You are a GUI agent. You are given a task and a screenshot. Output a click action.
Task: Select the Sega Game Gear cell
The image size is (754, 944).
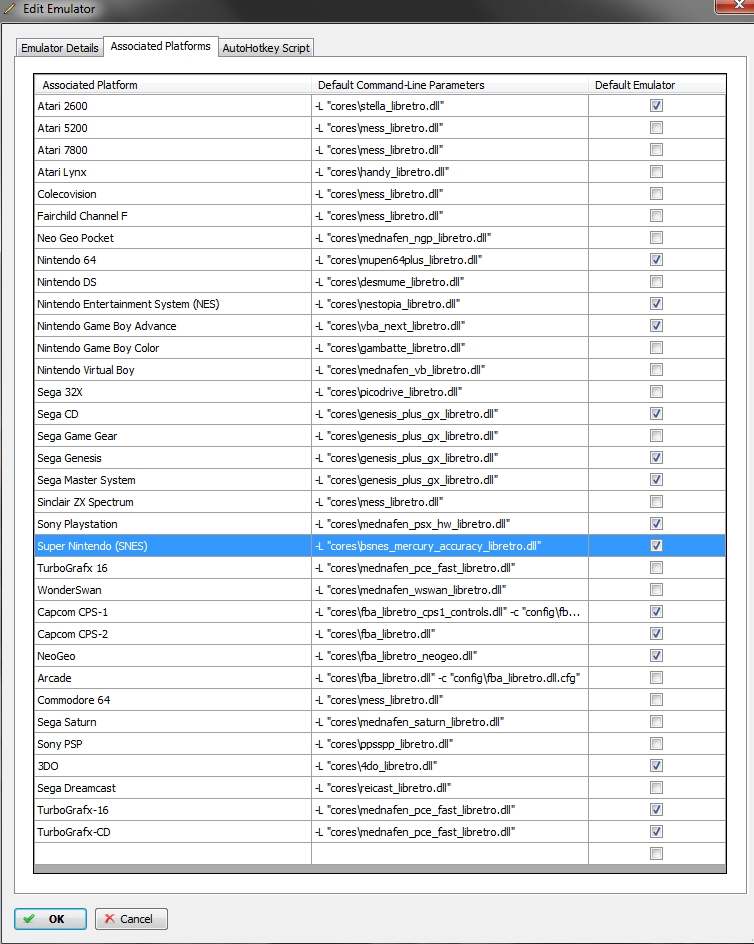point(173,436)
